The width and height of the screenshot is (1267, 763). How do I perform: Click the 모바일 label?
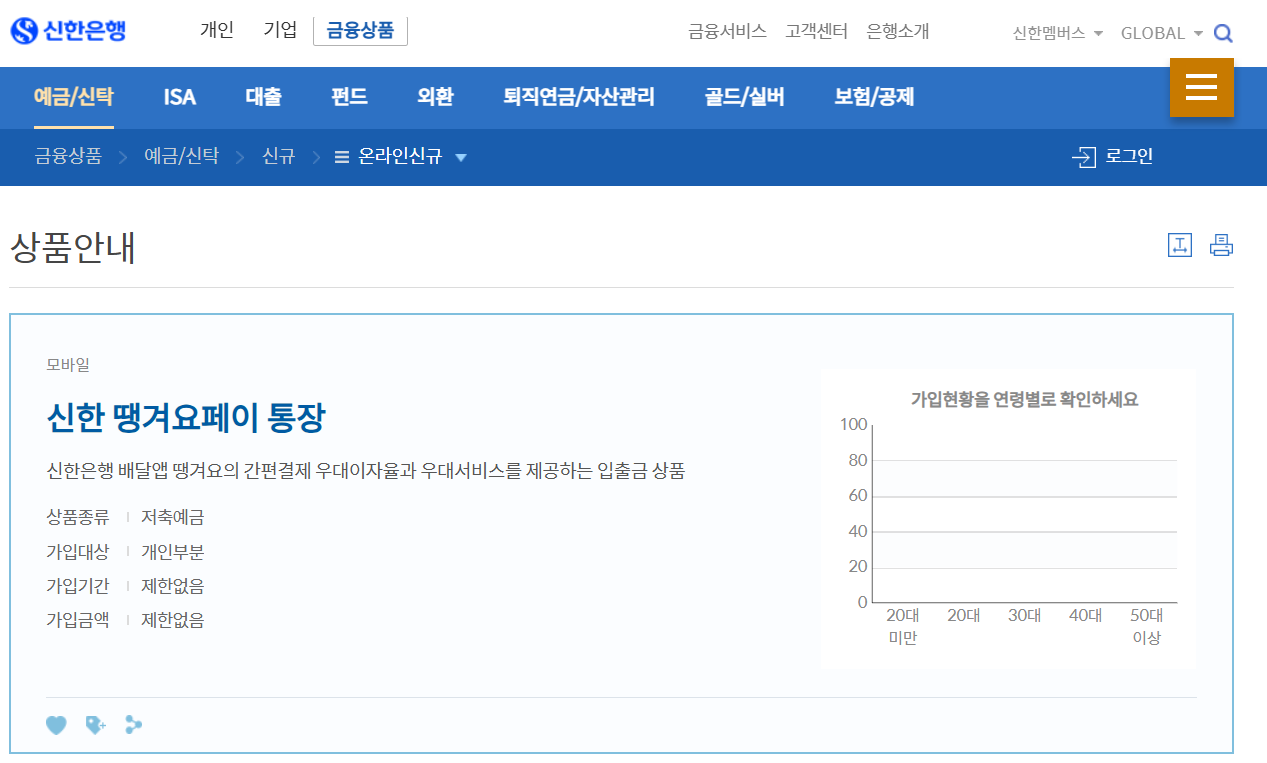[68, 365]
